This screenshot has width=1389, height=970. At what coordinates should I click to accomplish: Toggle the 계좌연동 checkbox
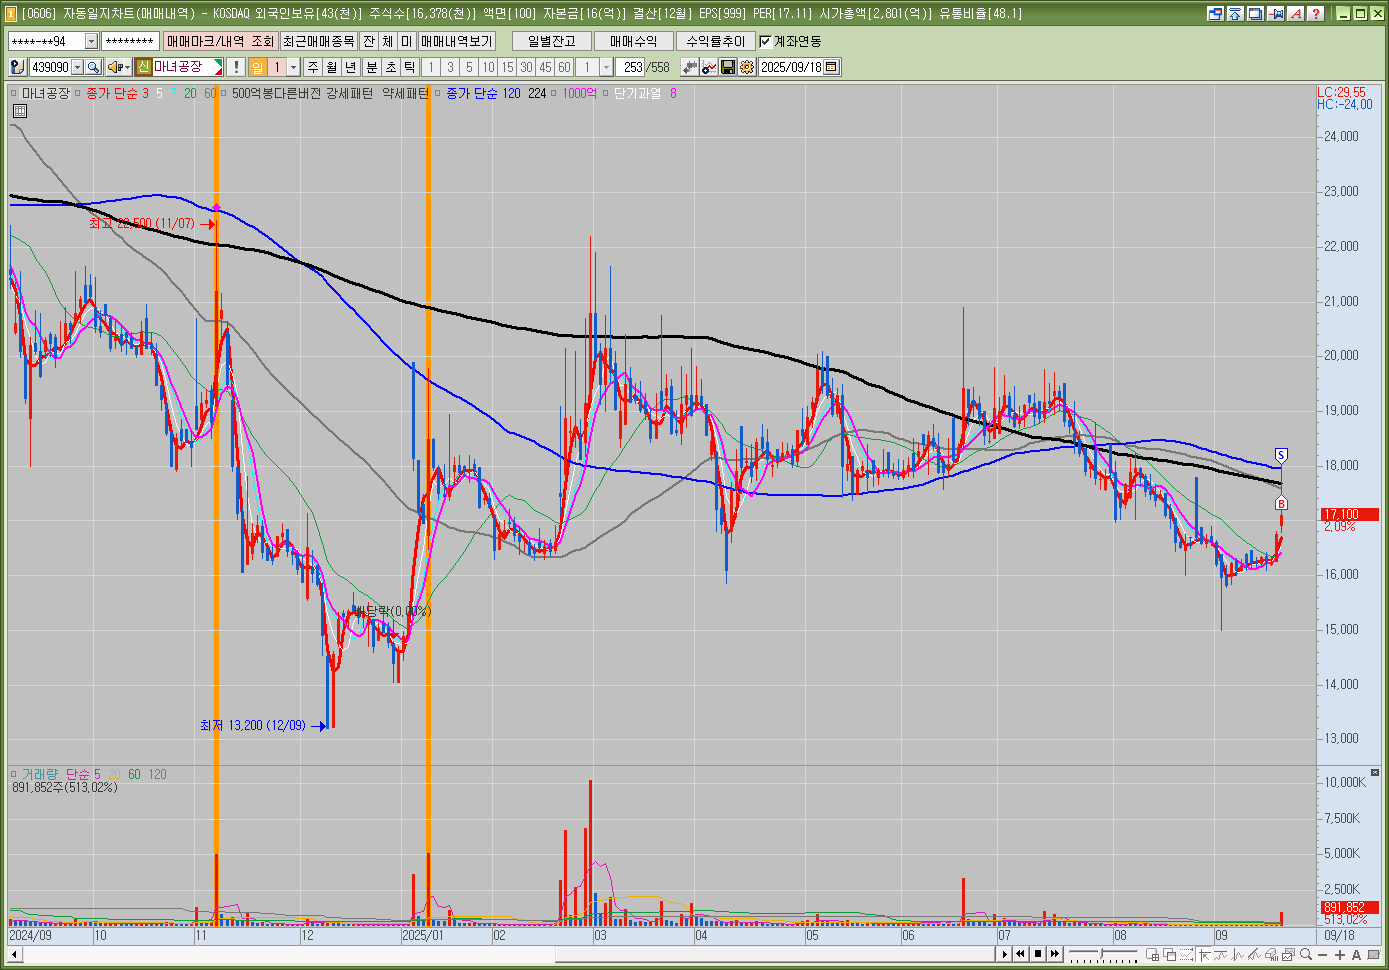765,41
